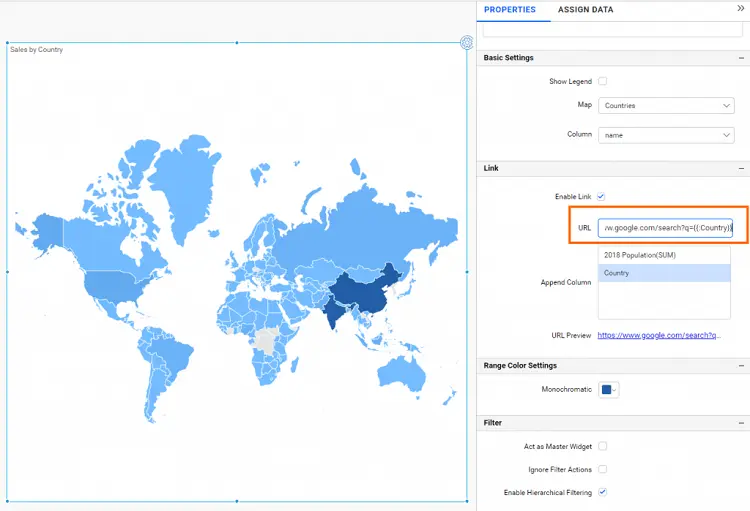The height and width of the screenshot is (511, 750).
Task: Click inside the URL text field
Action: [665, 228]
